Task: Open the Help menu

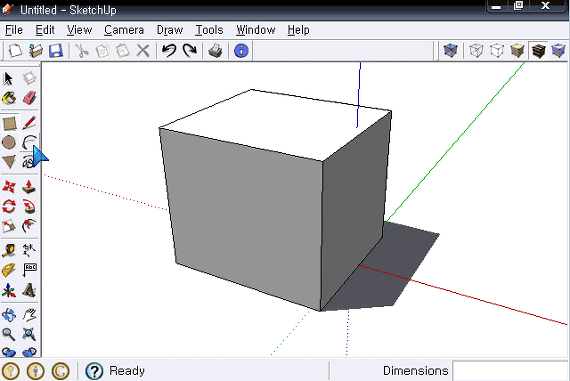Action: pos(298,30)
